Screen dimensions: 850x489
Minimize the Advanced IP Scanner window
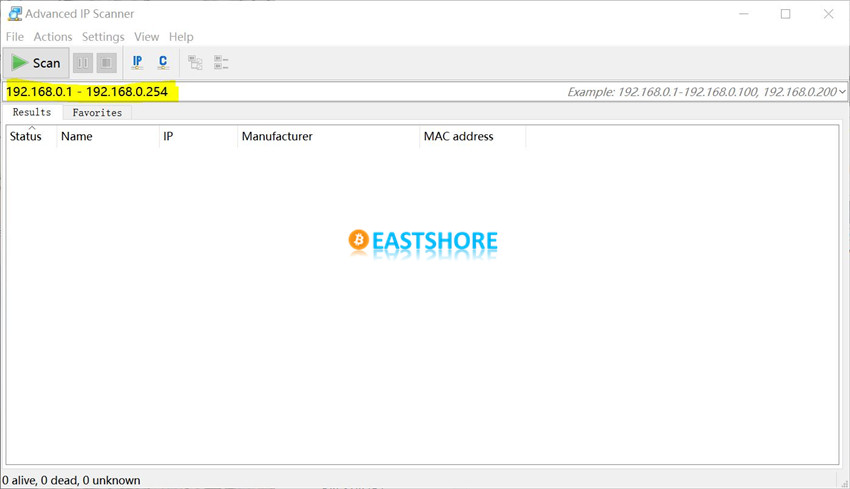pyautogui.click(x=744, y=14)
